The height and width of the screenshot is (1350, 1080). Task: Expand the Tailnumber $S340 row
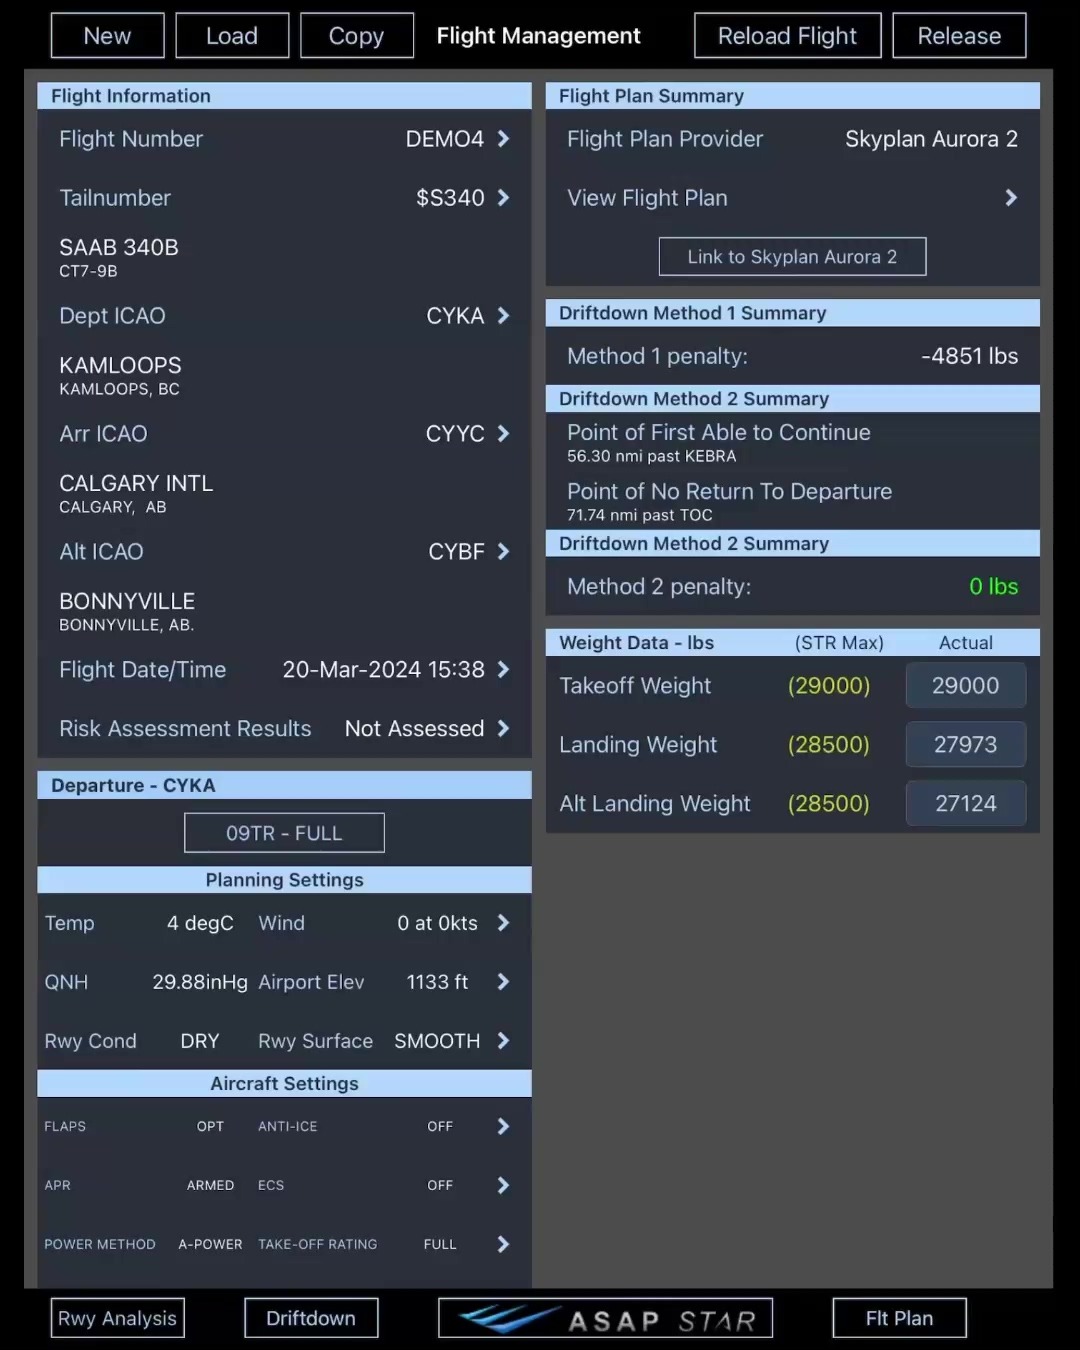tap(503, 198)
